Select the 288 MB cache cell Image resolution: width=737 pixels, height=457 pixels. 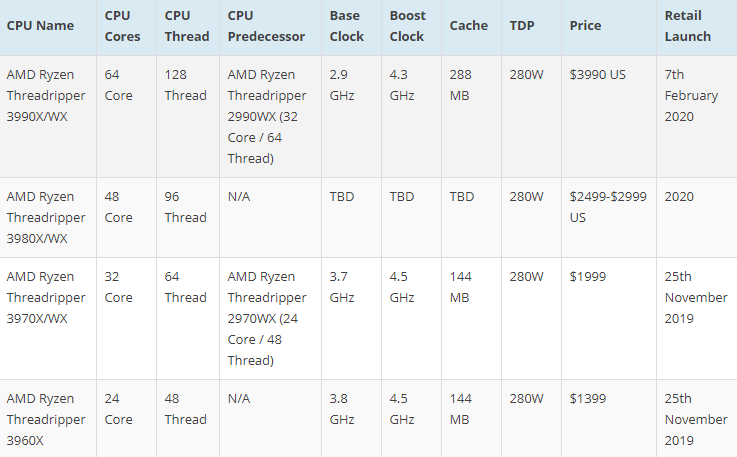click(x=471, y=117)
